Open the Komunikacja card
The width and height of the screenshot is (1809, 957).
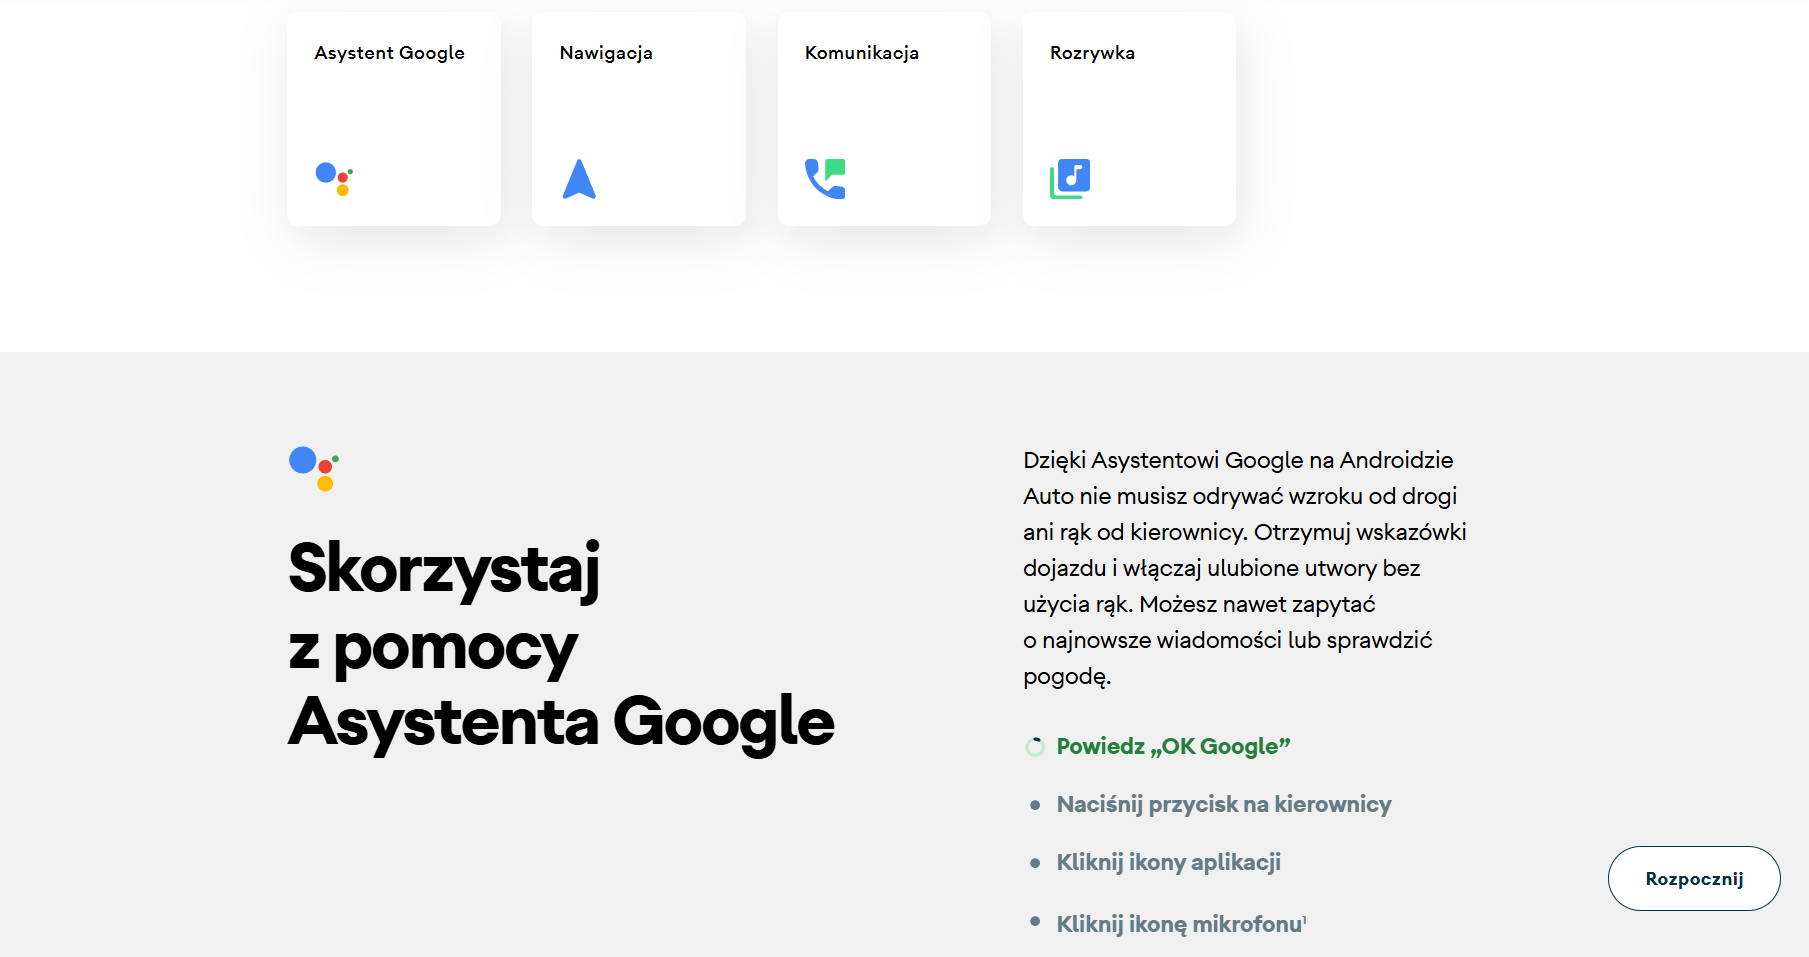[884, 119]
